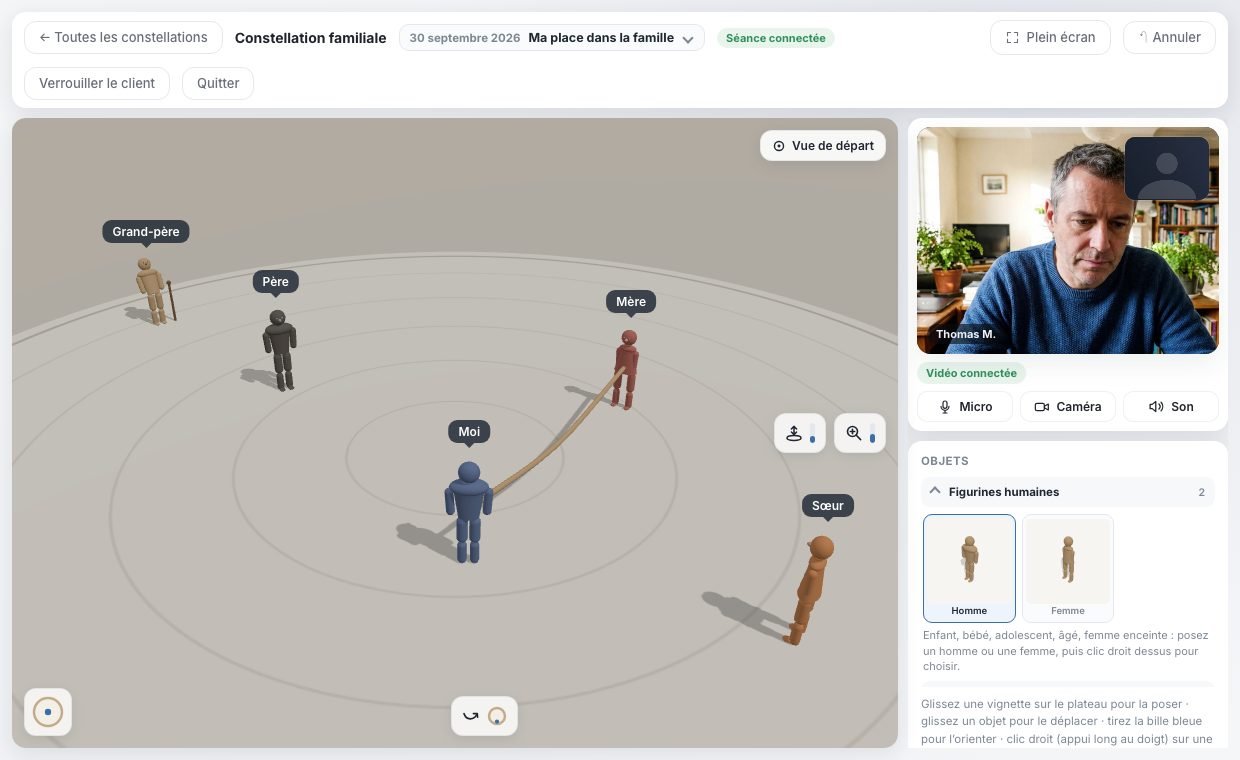This screenshot has width=1240, height=760.
Task: Click the Séance connectée status badge
Action: point(775,38)
